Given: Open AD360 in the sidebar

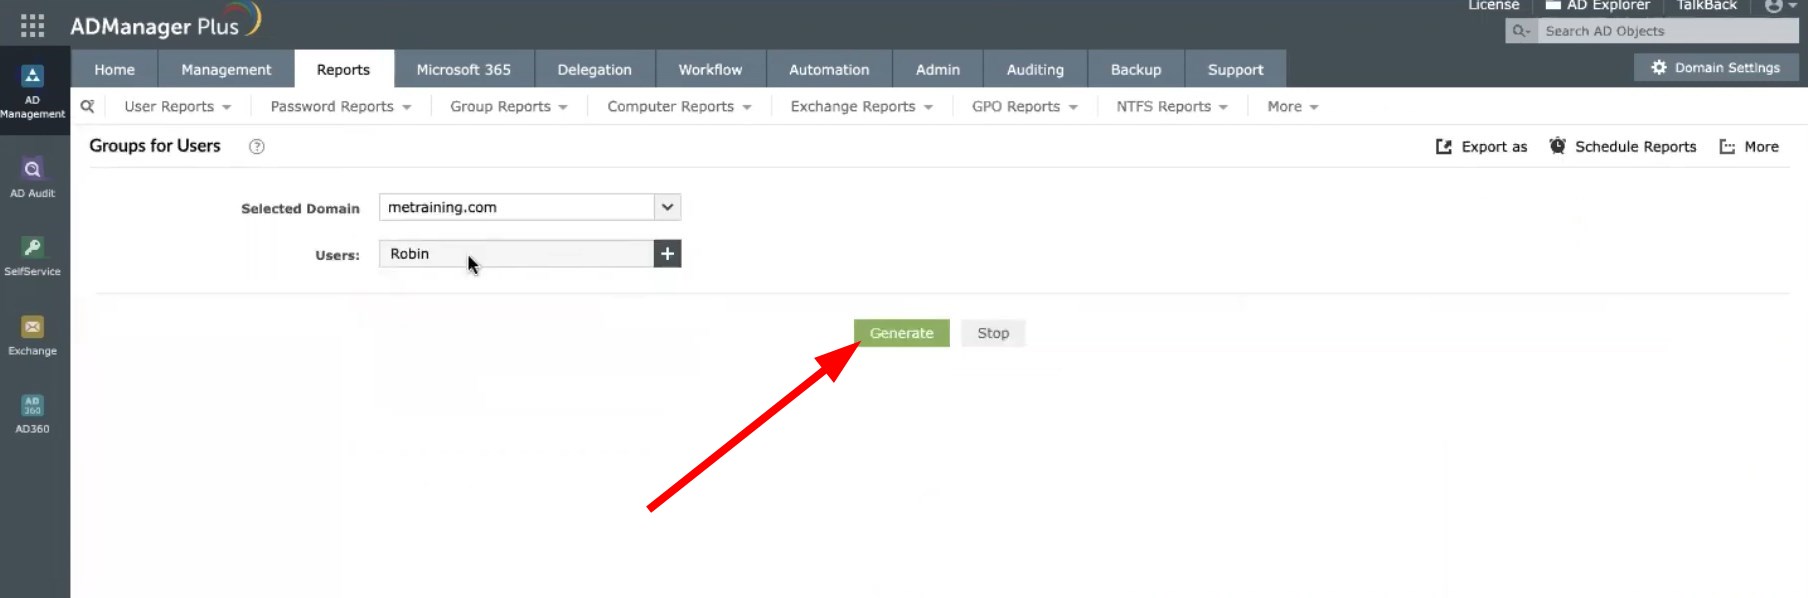Looking at the screenshot, I should coord(33,414).
